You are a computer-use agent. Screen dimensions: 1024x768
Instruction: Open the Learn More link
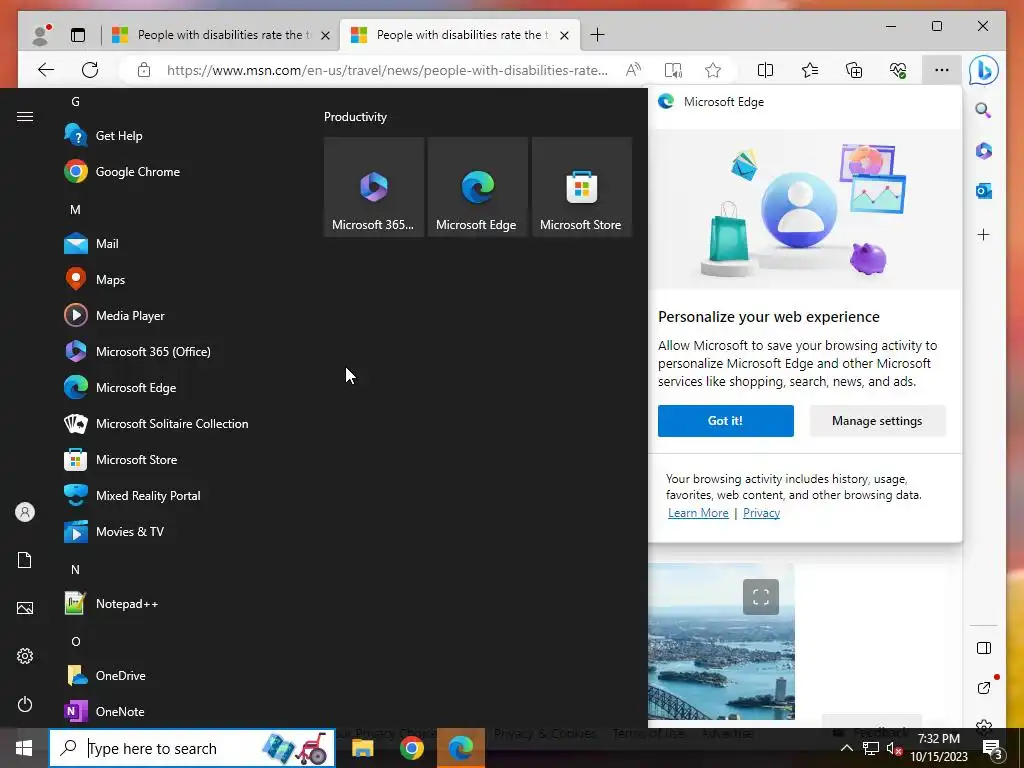pos(698,513)
